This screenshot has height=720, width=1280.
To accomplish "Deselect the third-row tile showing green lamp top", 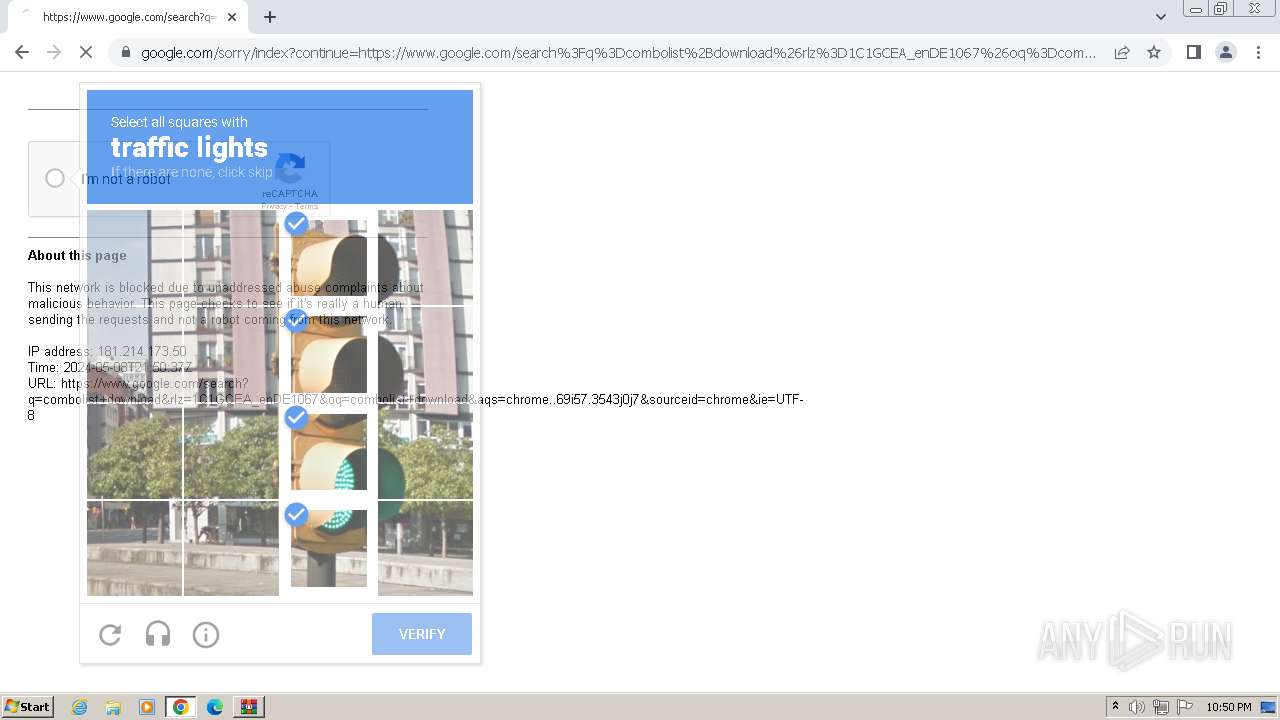I will [329, 452].
